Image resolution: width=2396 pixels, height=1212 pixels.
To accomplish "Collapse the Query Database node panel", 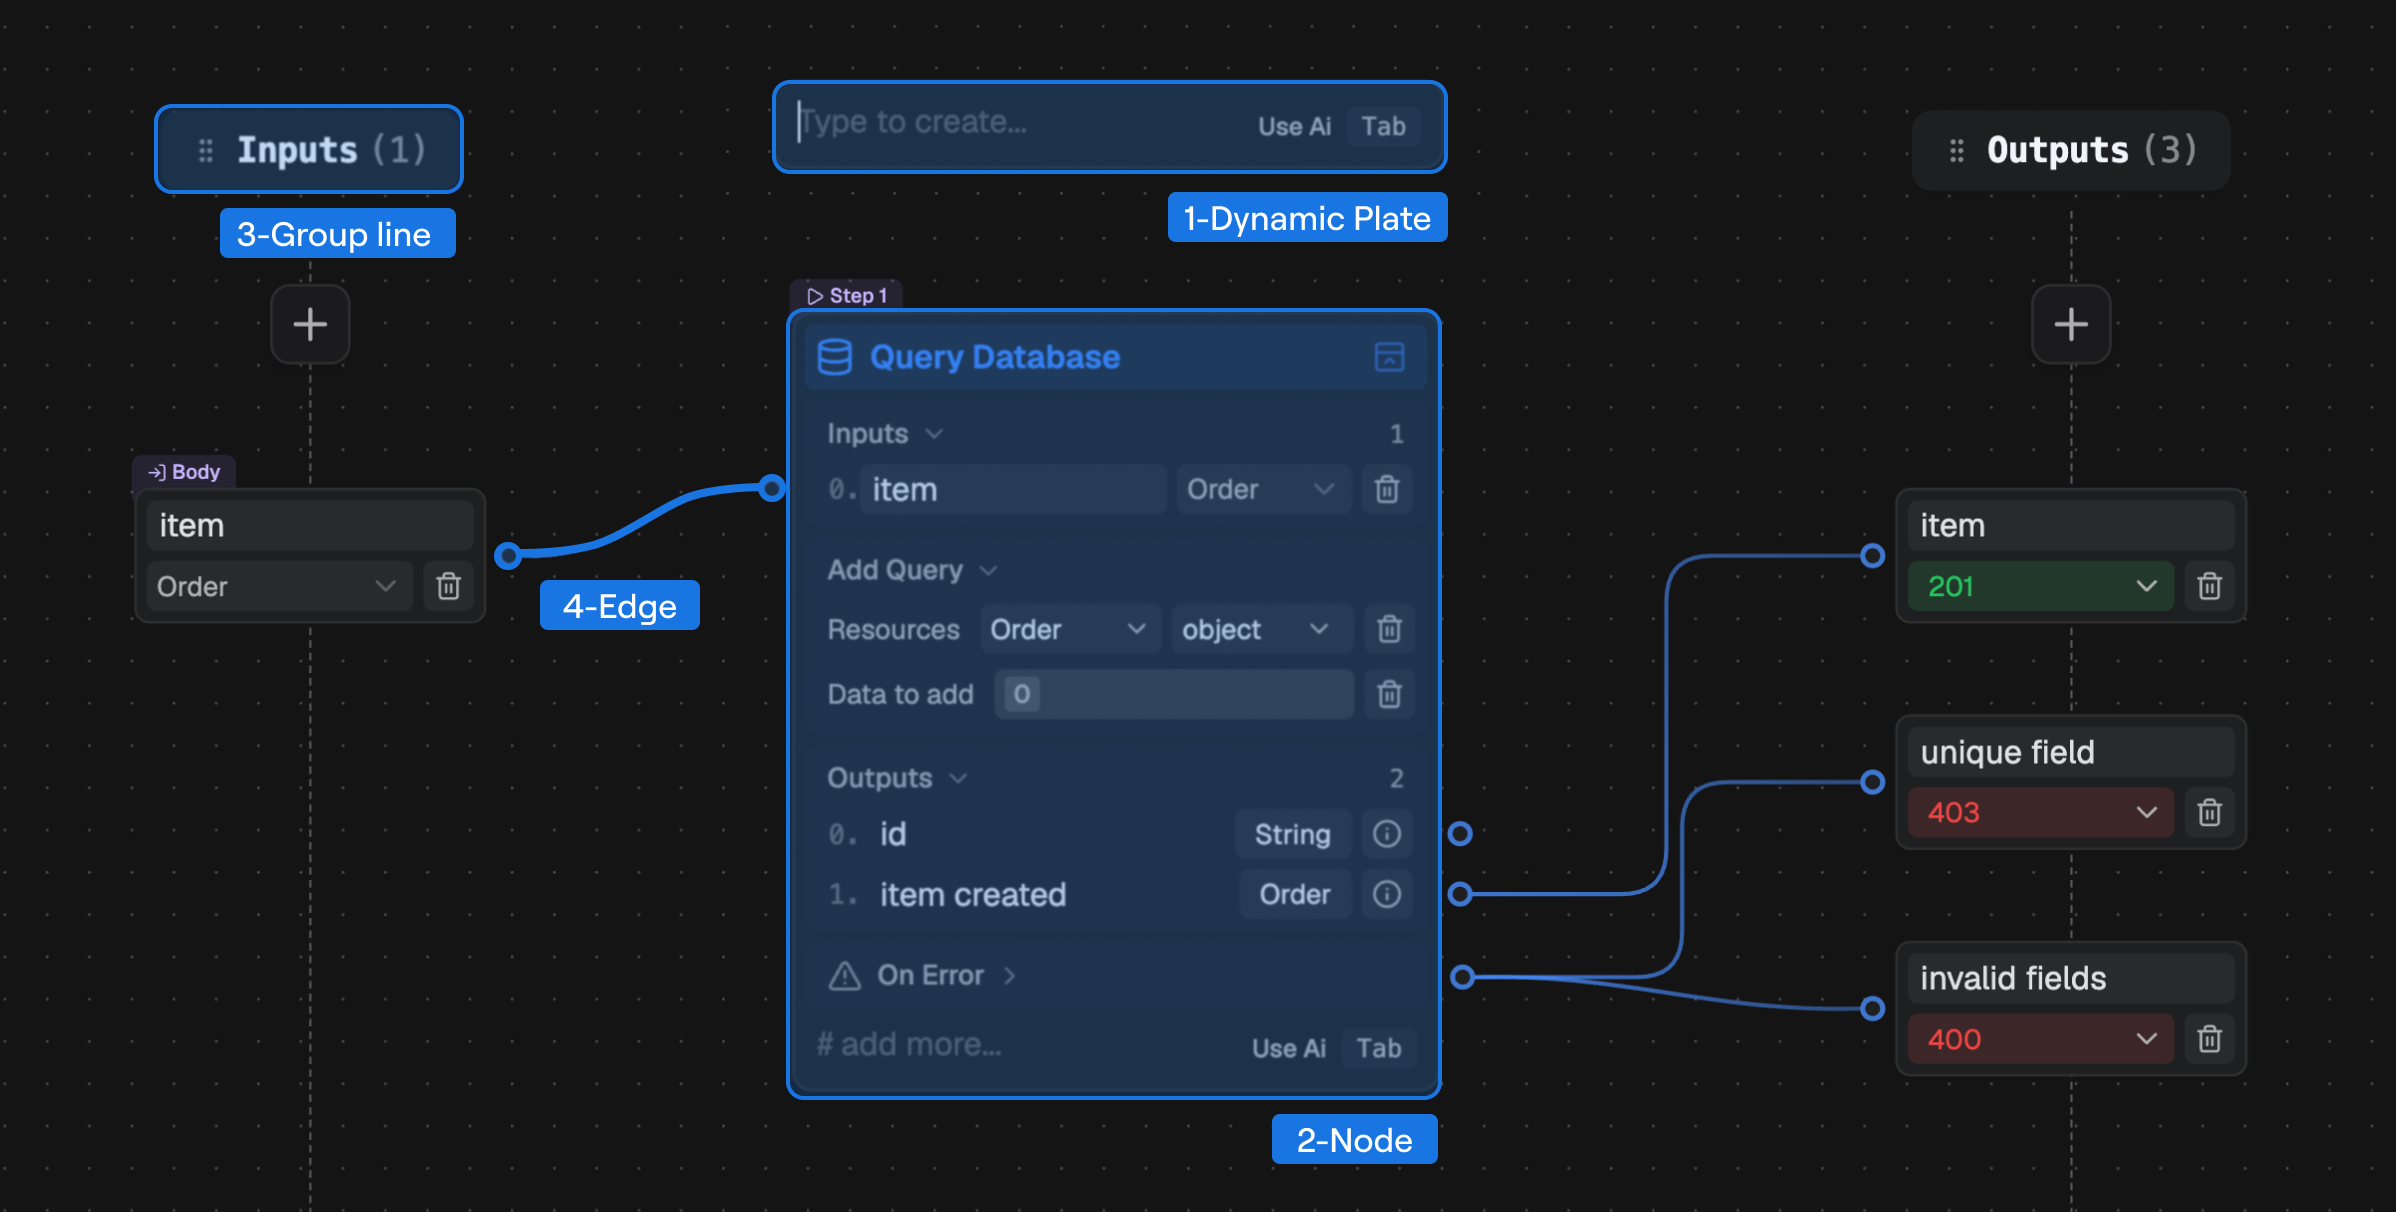I will click(x=1390, y=357).
